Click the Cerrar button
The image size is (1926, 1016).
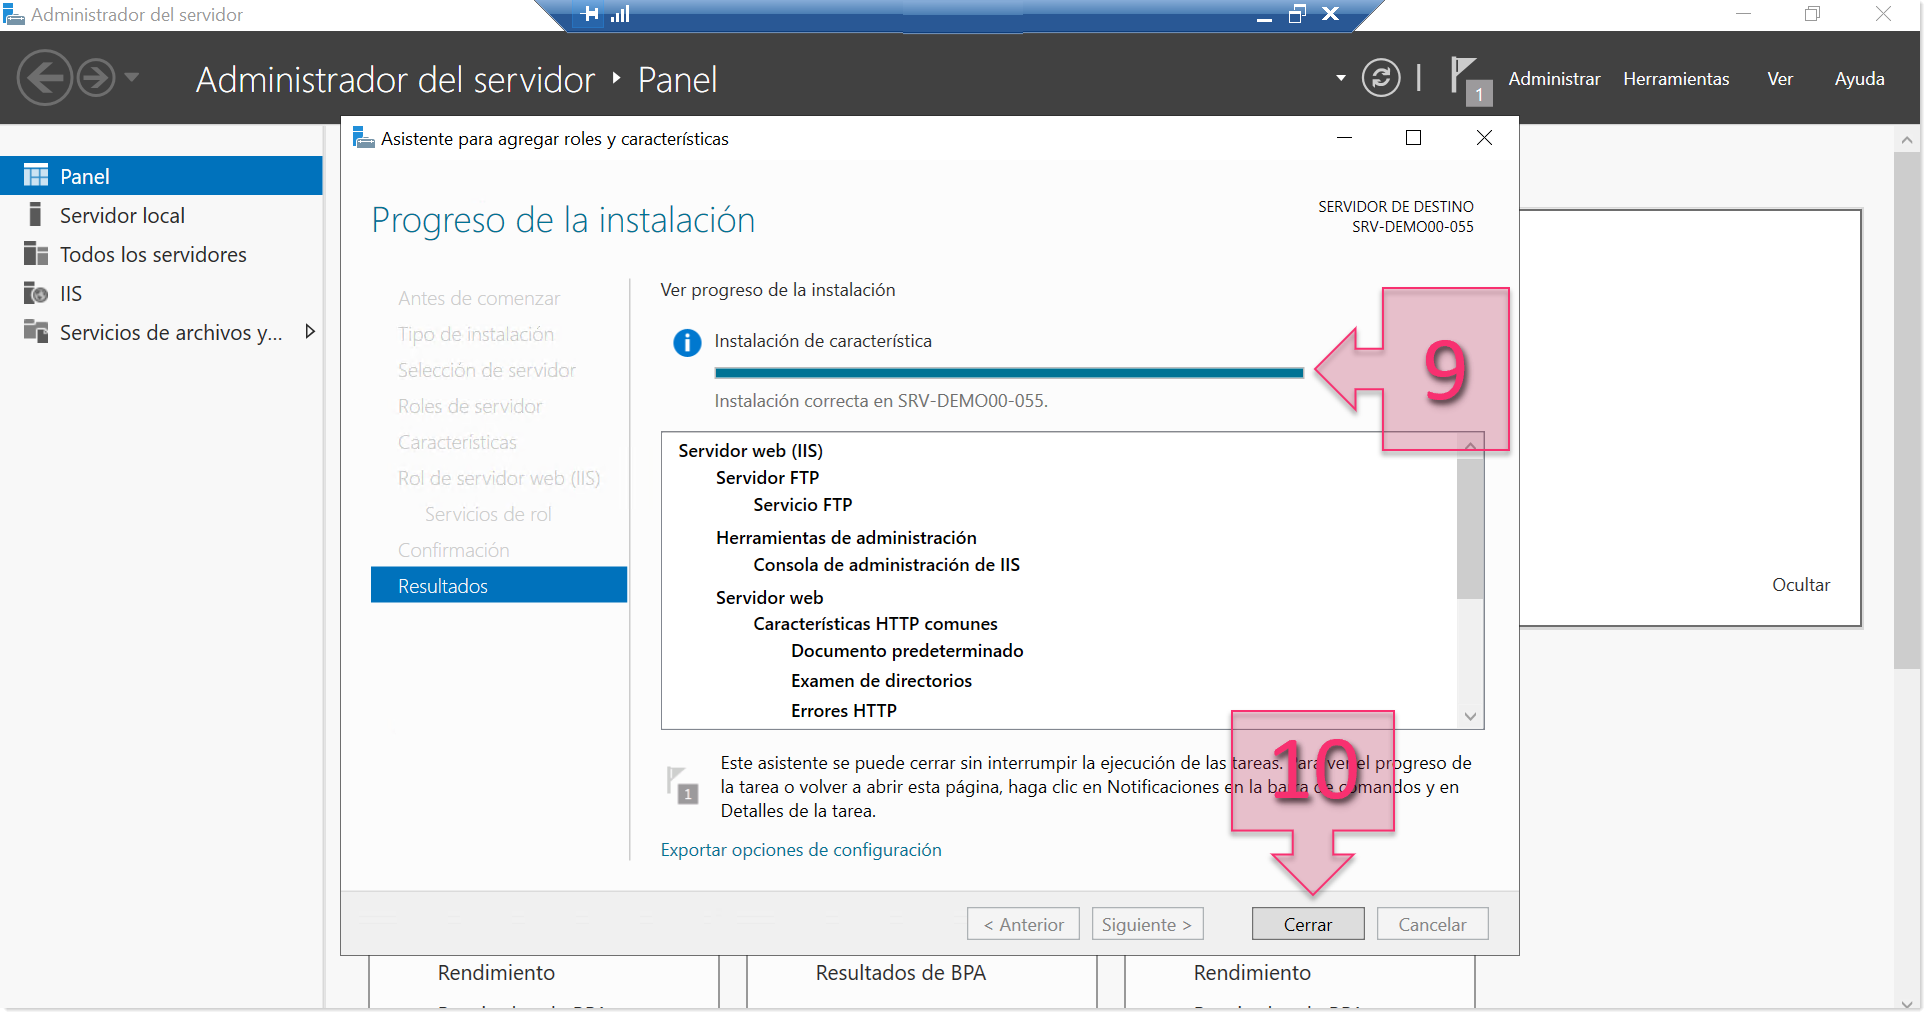(x=1307, y=924)
